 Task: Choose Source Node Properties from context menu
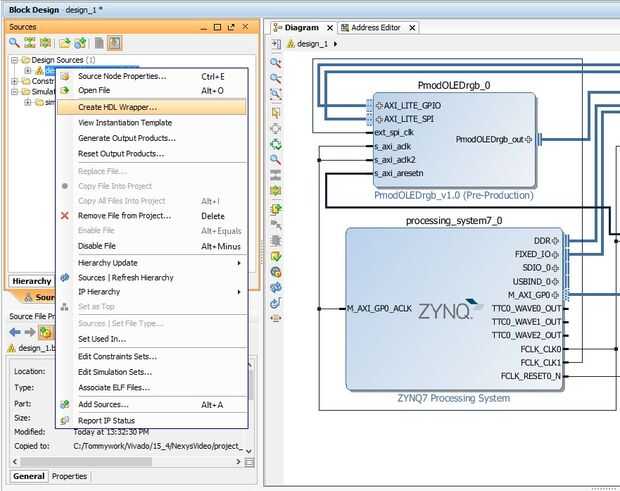click(152, 76)
